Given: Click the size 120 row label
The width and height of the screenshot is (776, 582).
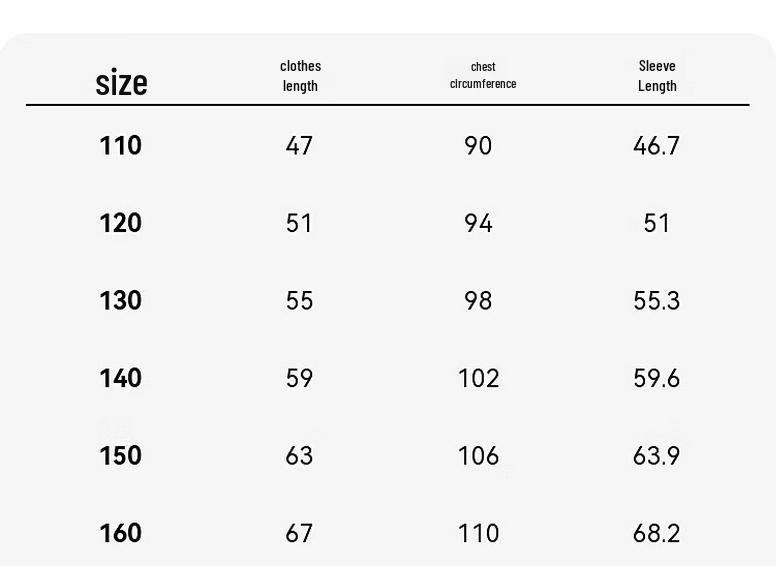Looking at the screenshot, I should point(120,223).
